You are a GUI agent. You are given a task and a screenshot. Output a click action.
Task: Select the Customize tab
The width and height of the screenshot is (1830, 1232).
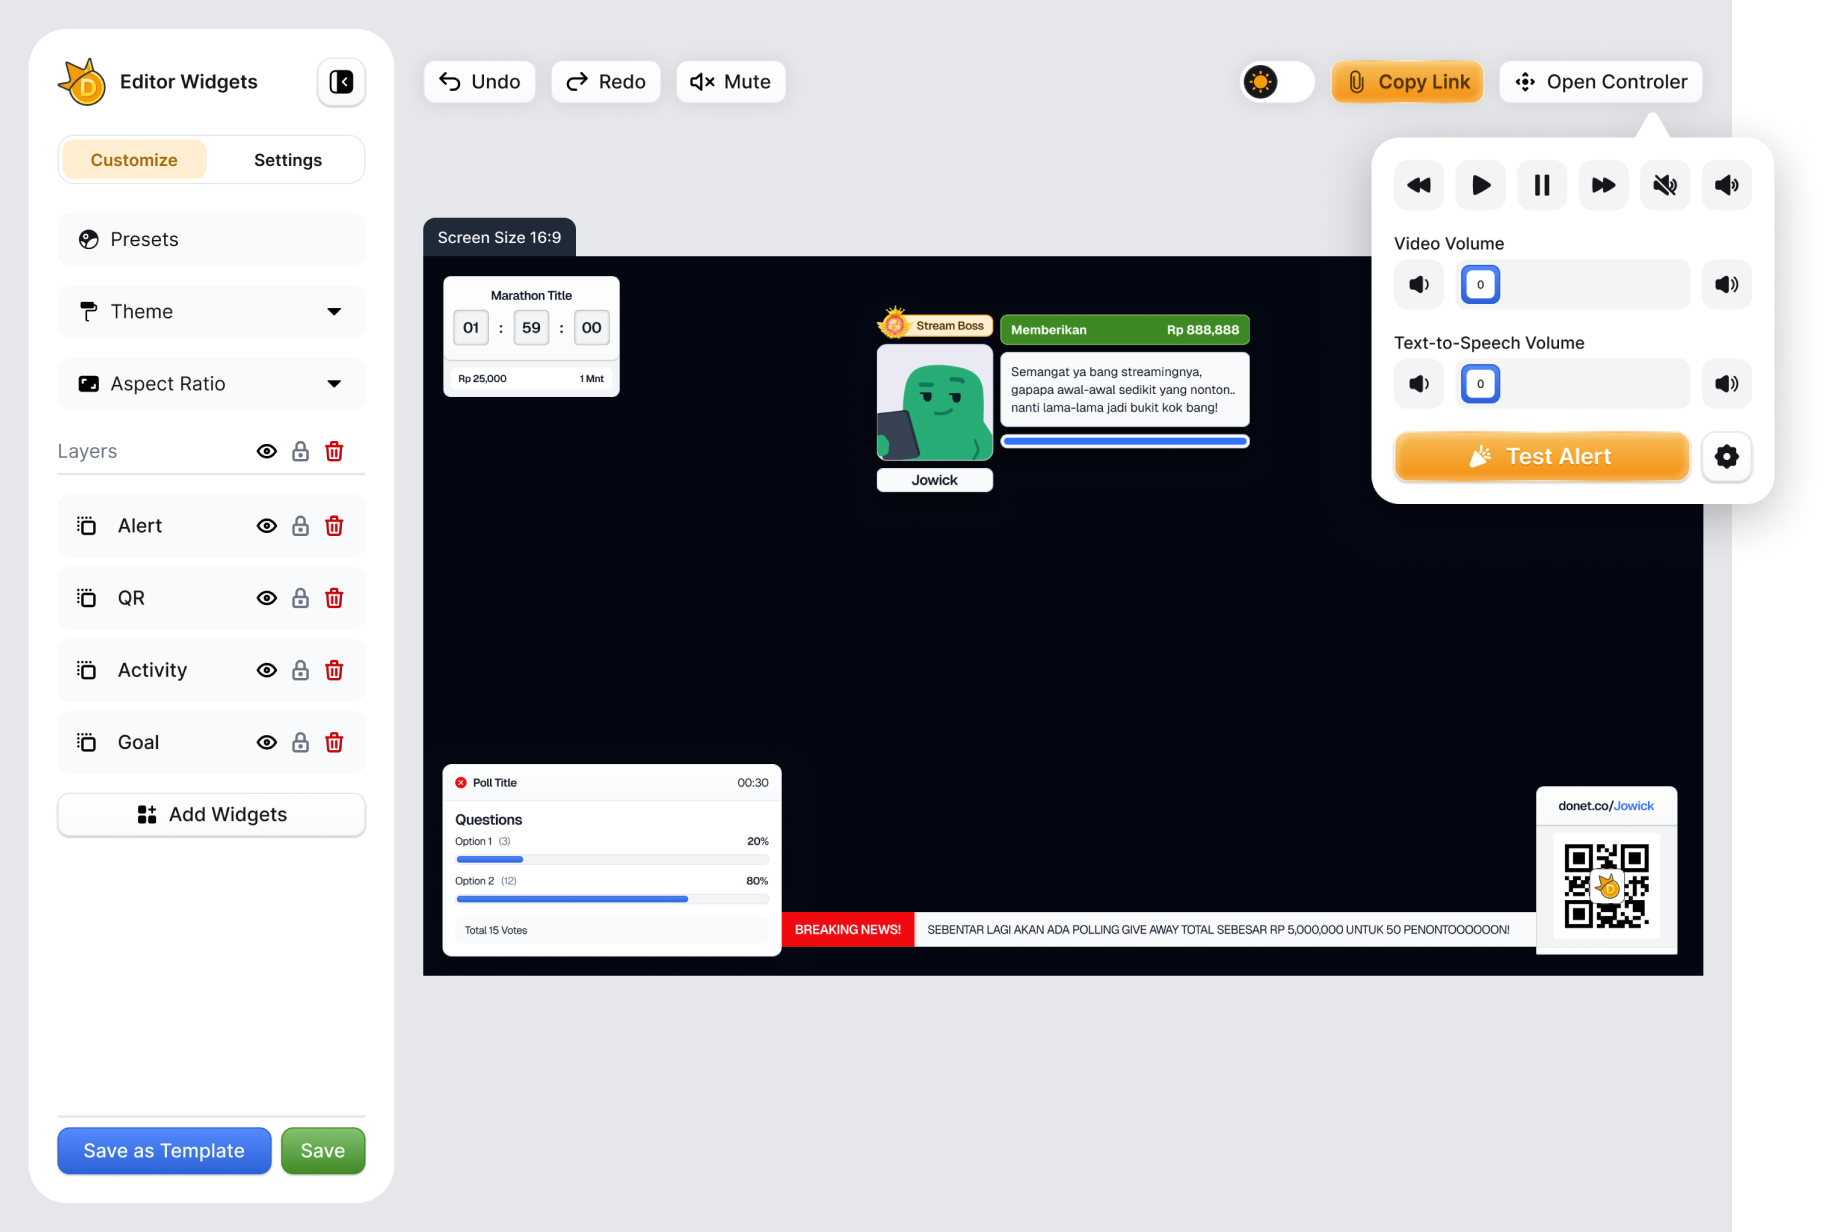pos(134,160)
